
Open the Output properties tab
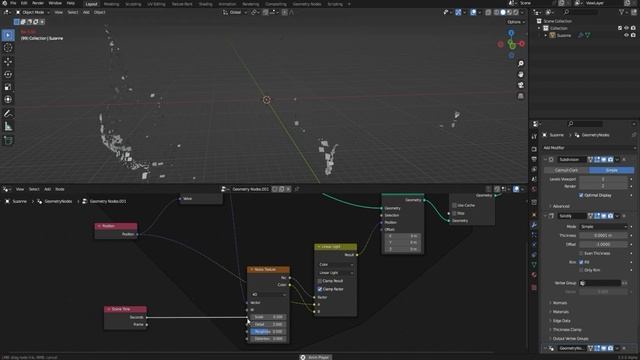point(534,159)
